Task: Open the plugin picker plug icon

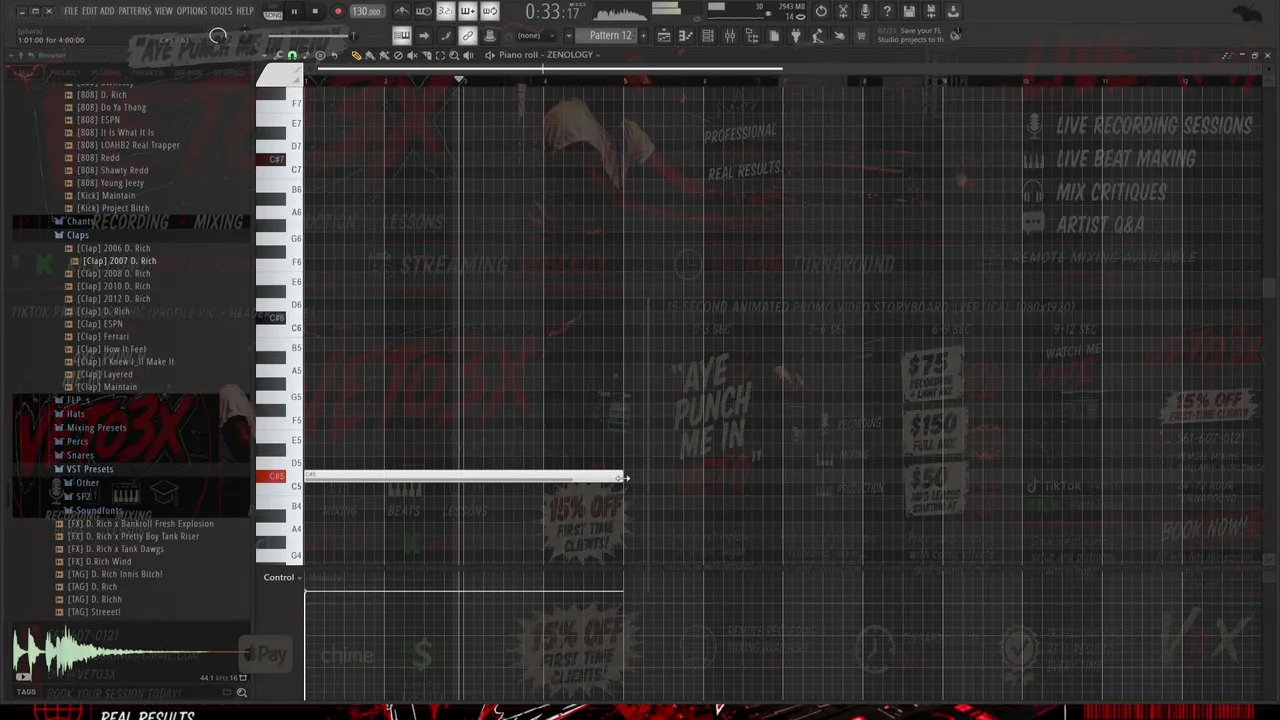Action: click(796, 36)
